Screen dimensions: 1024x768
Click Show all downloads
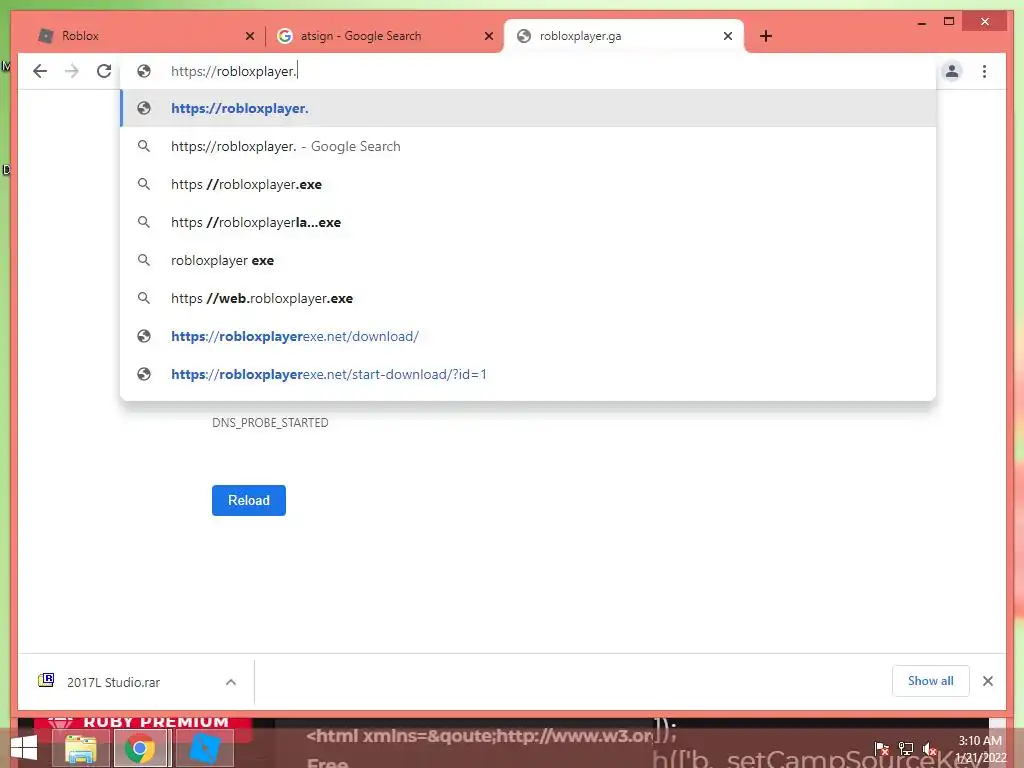(x=931, y=681)
